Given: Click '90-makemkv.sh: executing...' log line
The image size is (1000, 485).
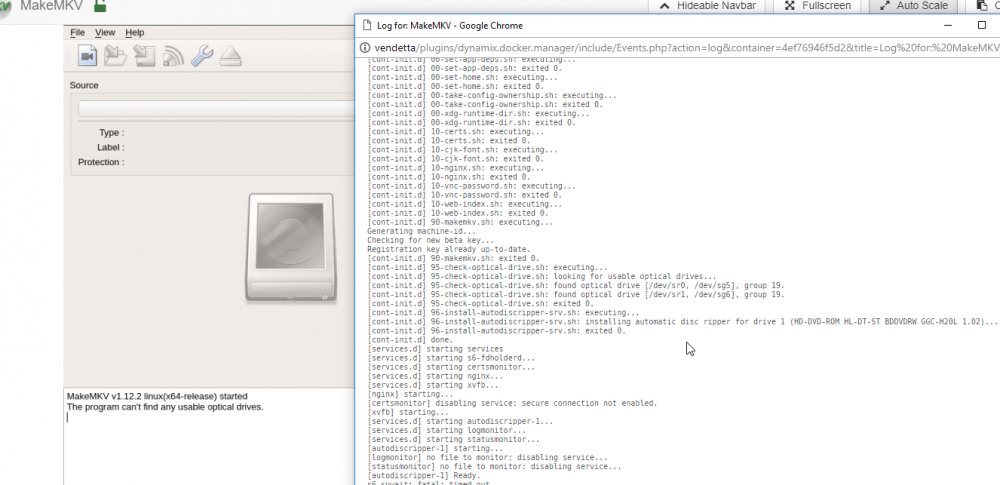Looking at the screenshot, I should click(x=460, y=222).
